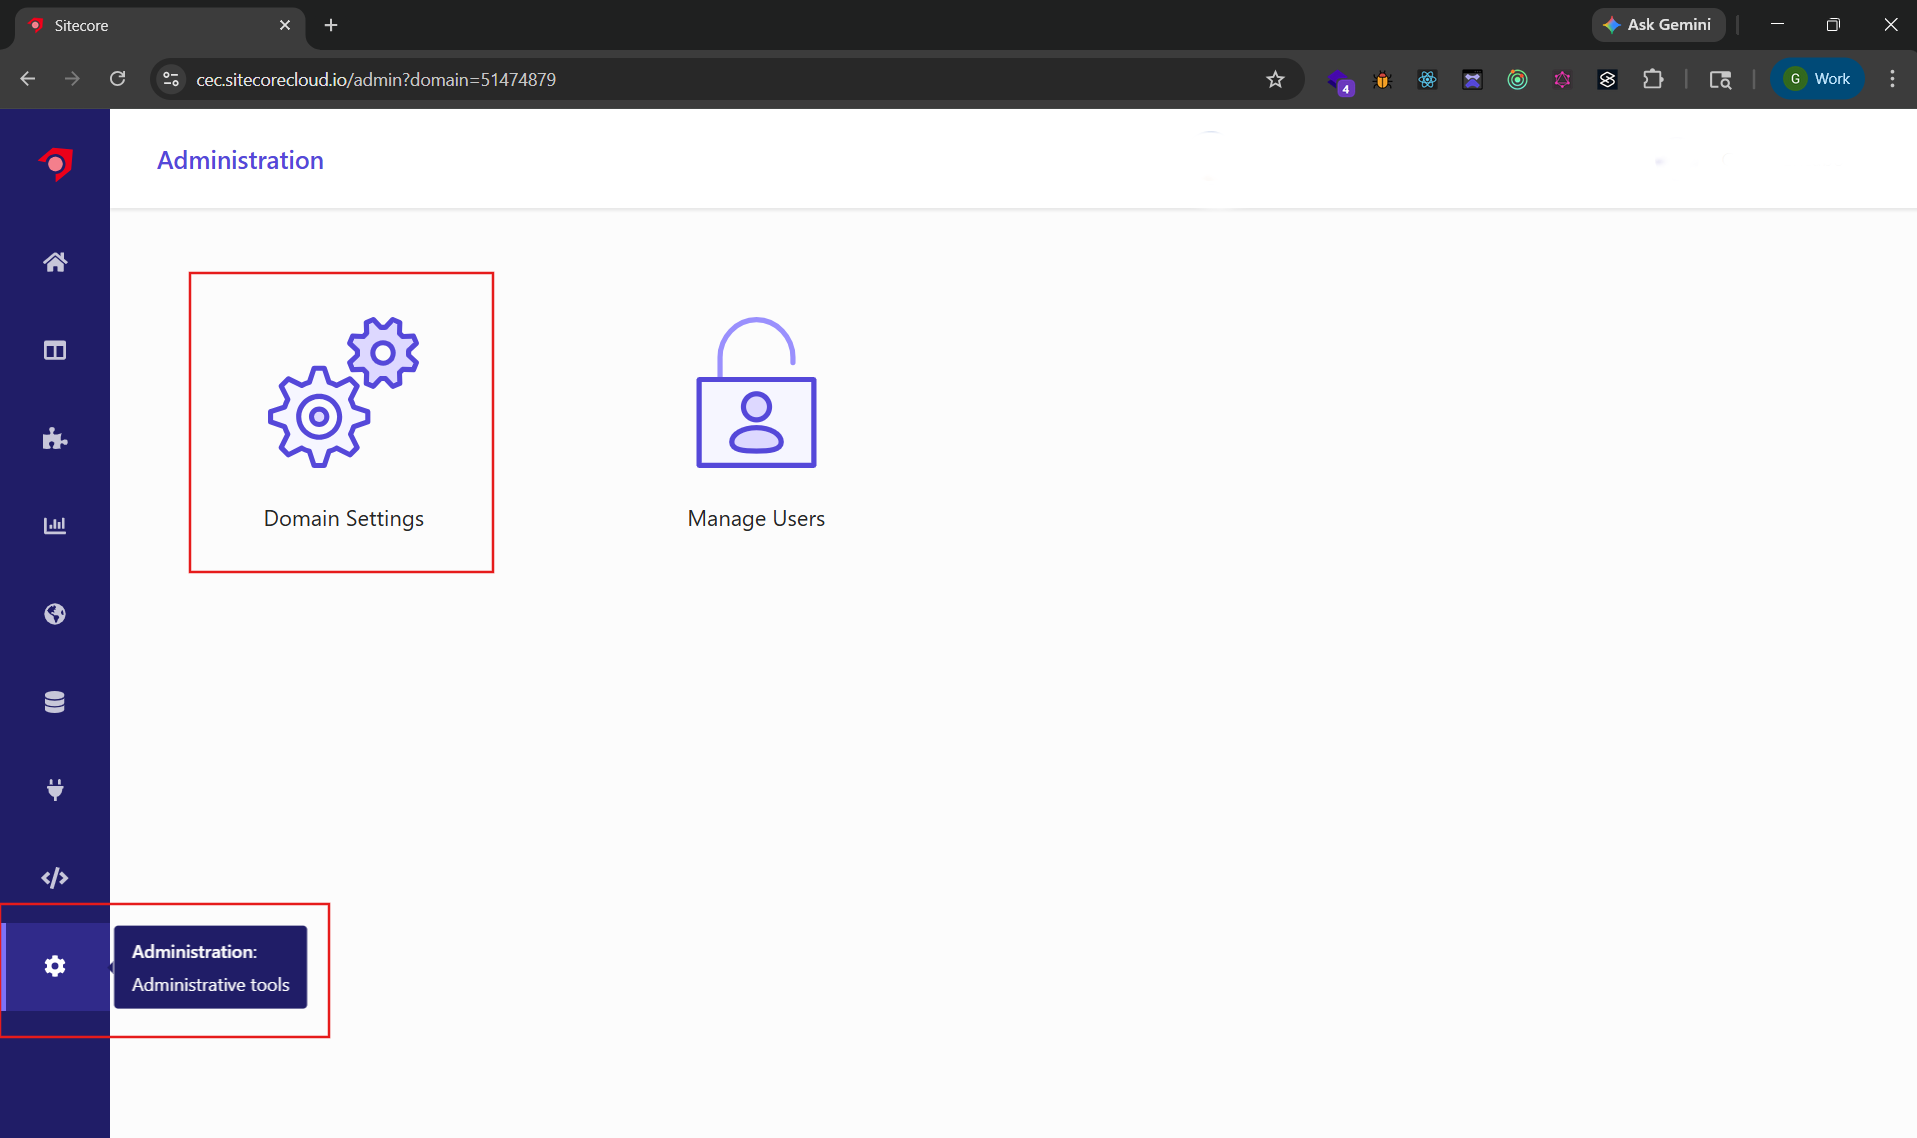The height and width of the screenshot is (1138, 1917).
Task: Bookmark this page with the star icon
Action: pos(1275,79)
